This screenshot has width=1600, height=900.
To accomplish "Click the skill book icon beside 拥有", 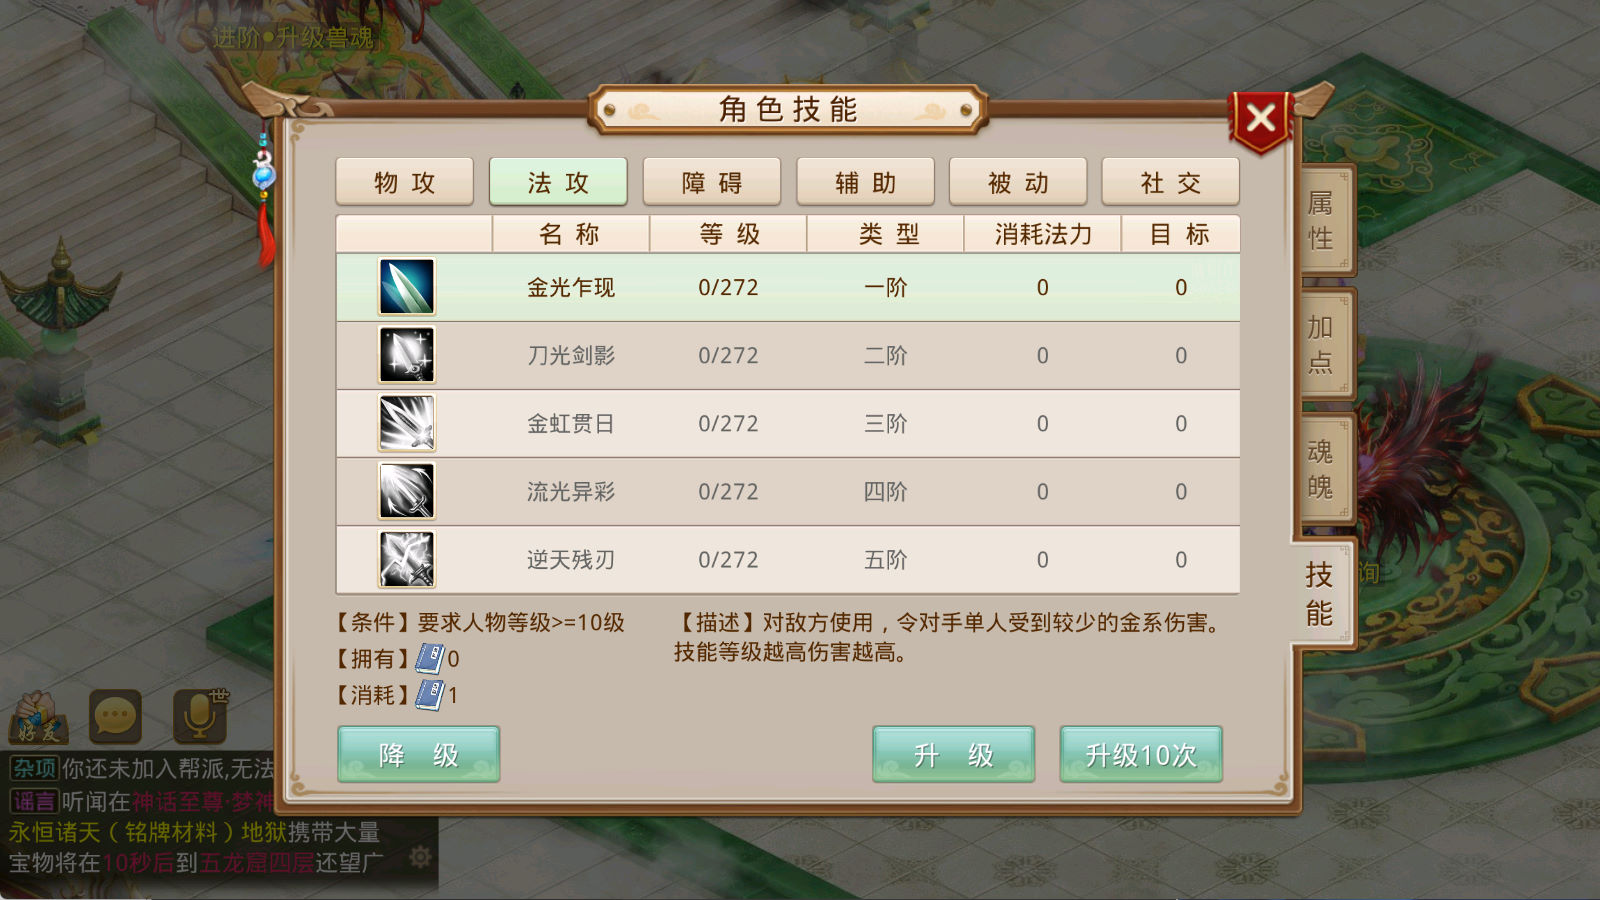I will click(429, 658).
